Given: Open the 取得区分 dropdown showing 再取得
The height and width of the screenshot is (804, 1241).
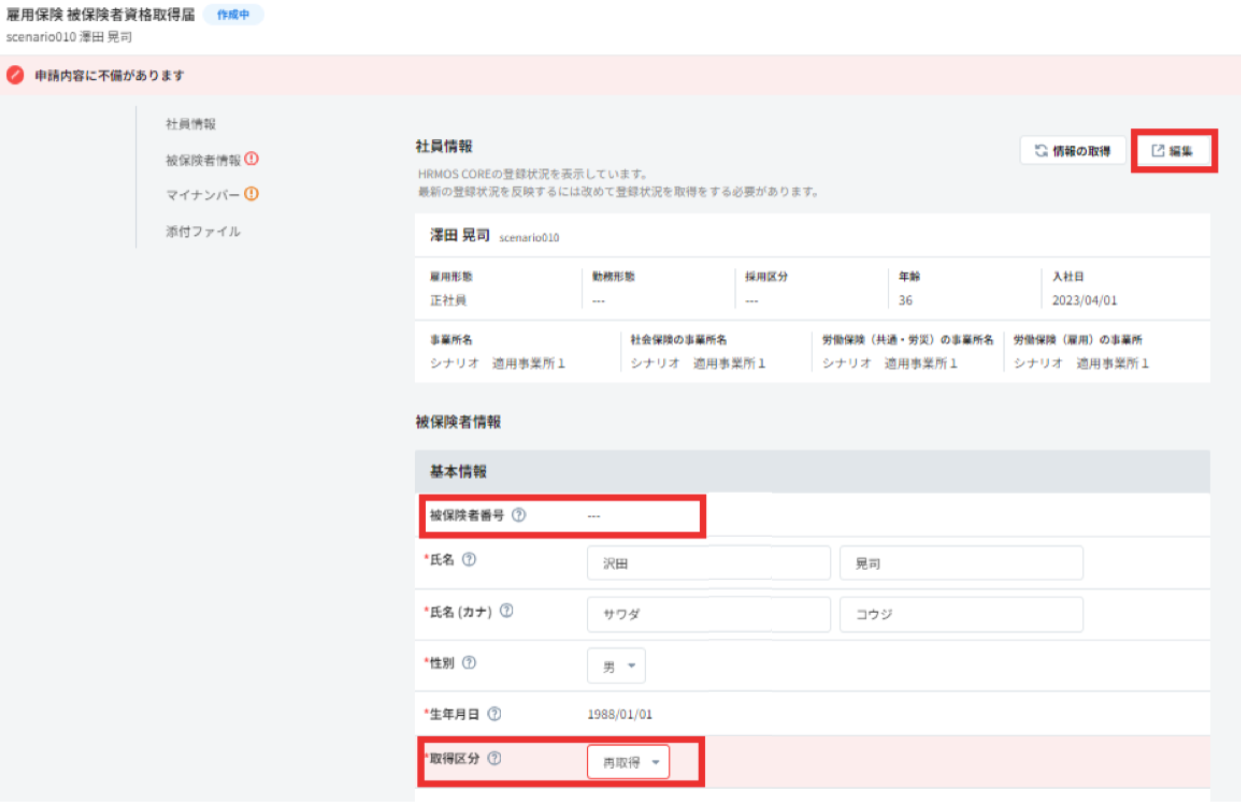Looking at the screenshot, I should [x=628, y=762].
